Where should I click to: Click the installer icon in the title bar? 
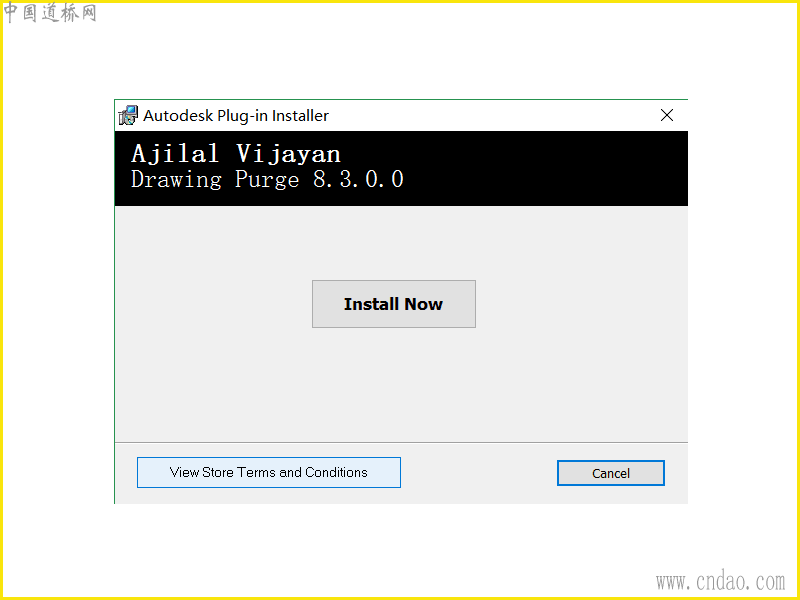[x=128, y=116]
